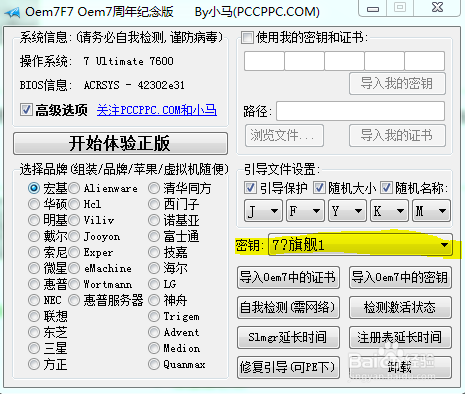Image resolution: width=465 pixels, height=394 pixels.
Task: Select the 明基 brand radio button
Action: point(34,220)
